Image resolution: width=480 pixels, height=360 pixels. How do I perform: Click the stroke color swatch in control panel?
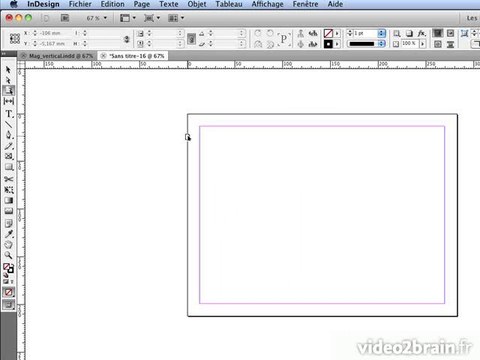tap(328, 44)
